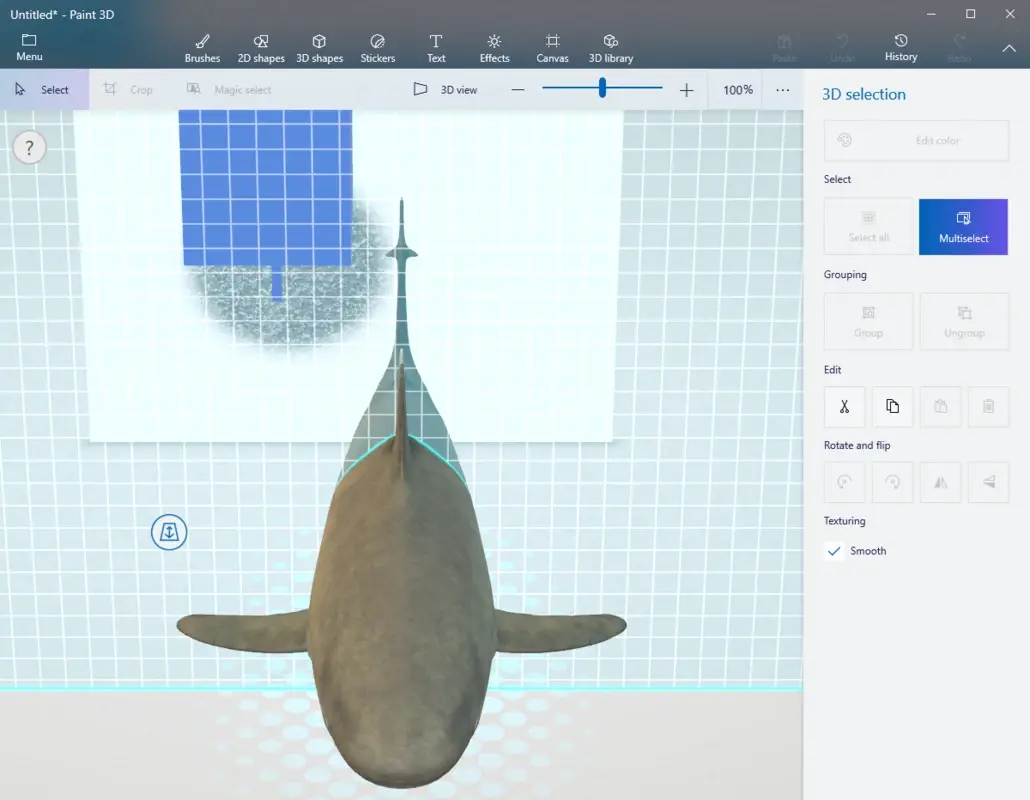Screen dimensions: 1030x800
Task: Adjust the zoom slider
Action: pos(601,88)
